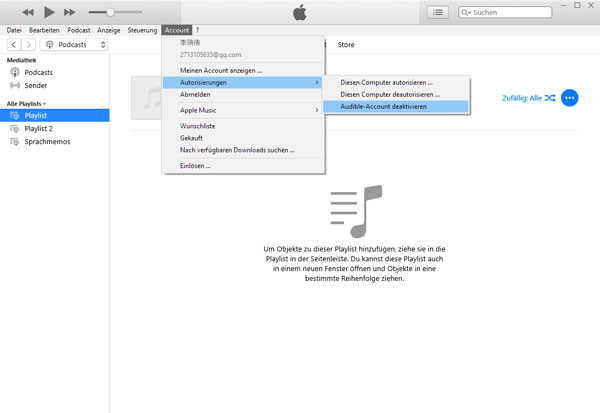The height and width of the screenshot is (413, 600).
Task: Click the Sprachmemos list icon
Action: (15, 142)
